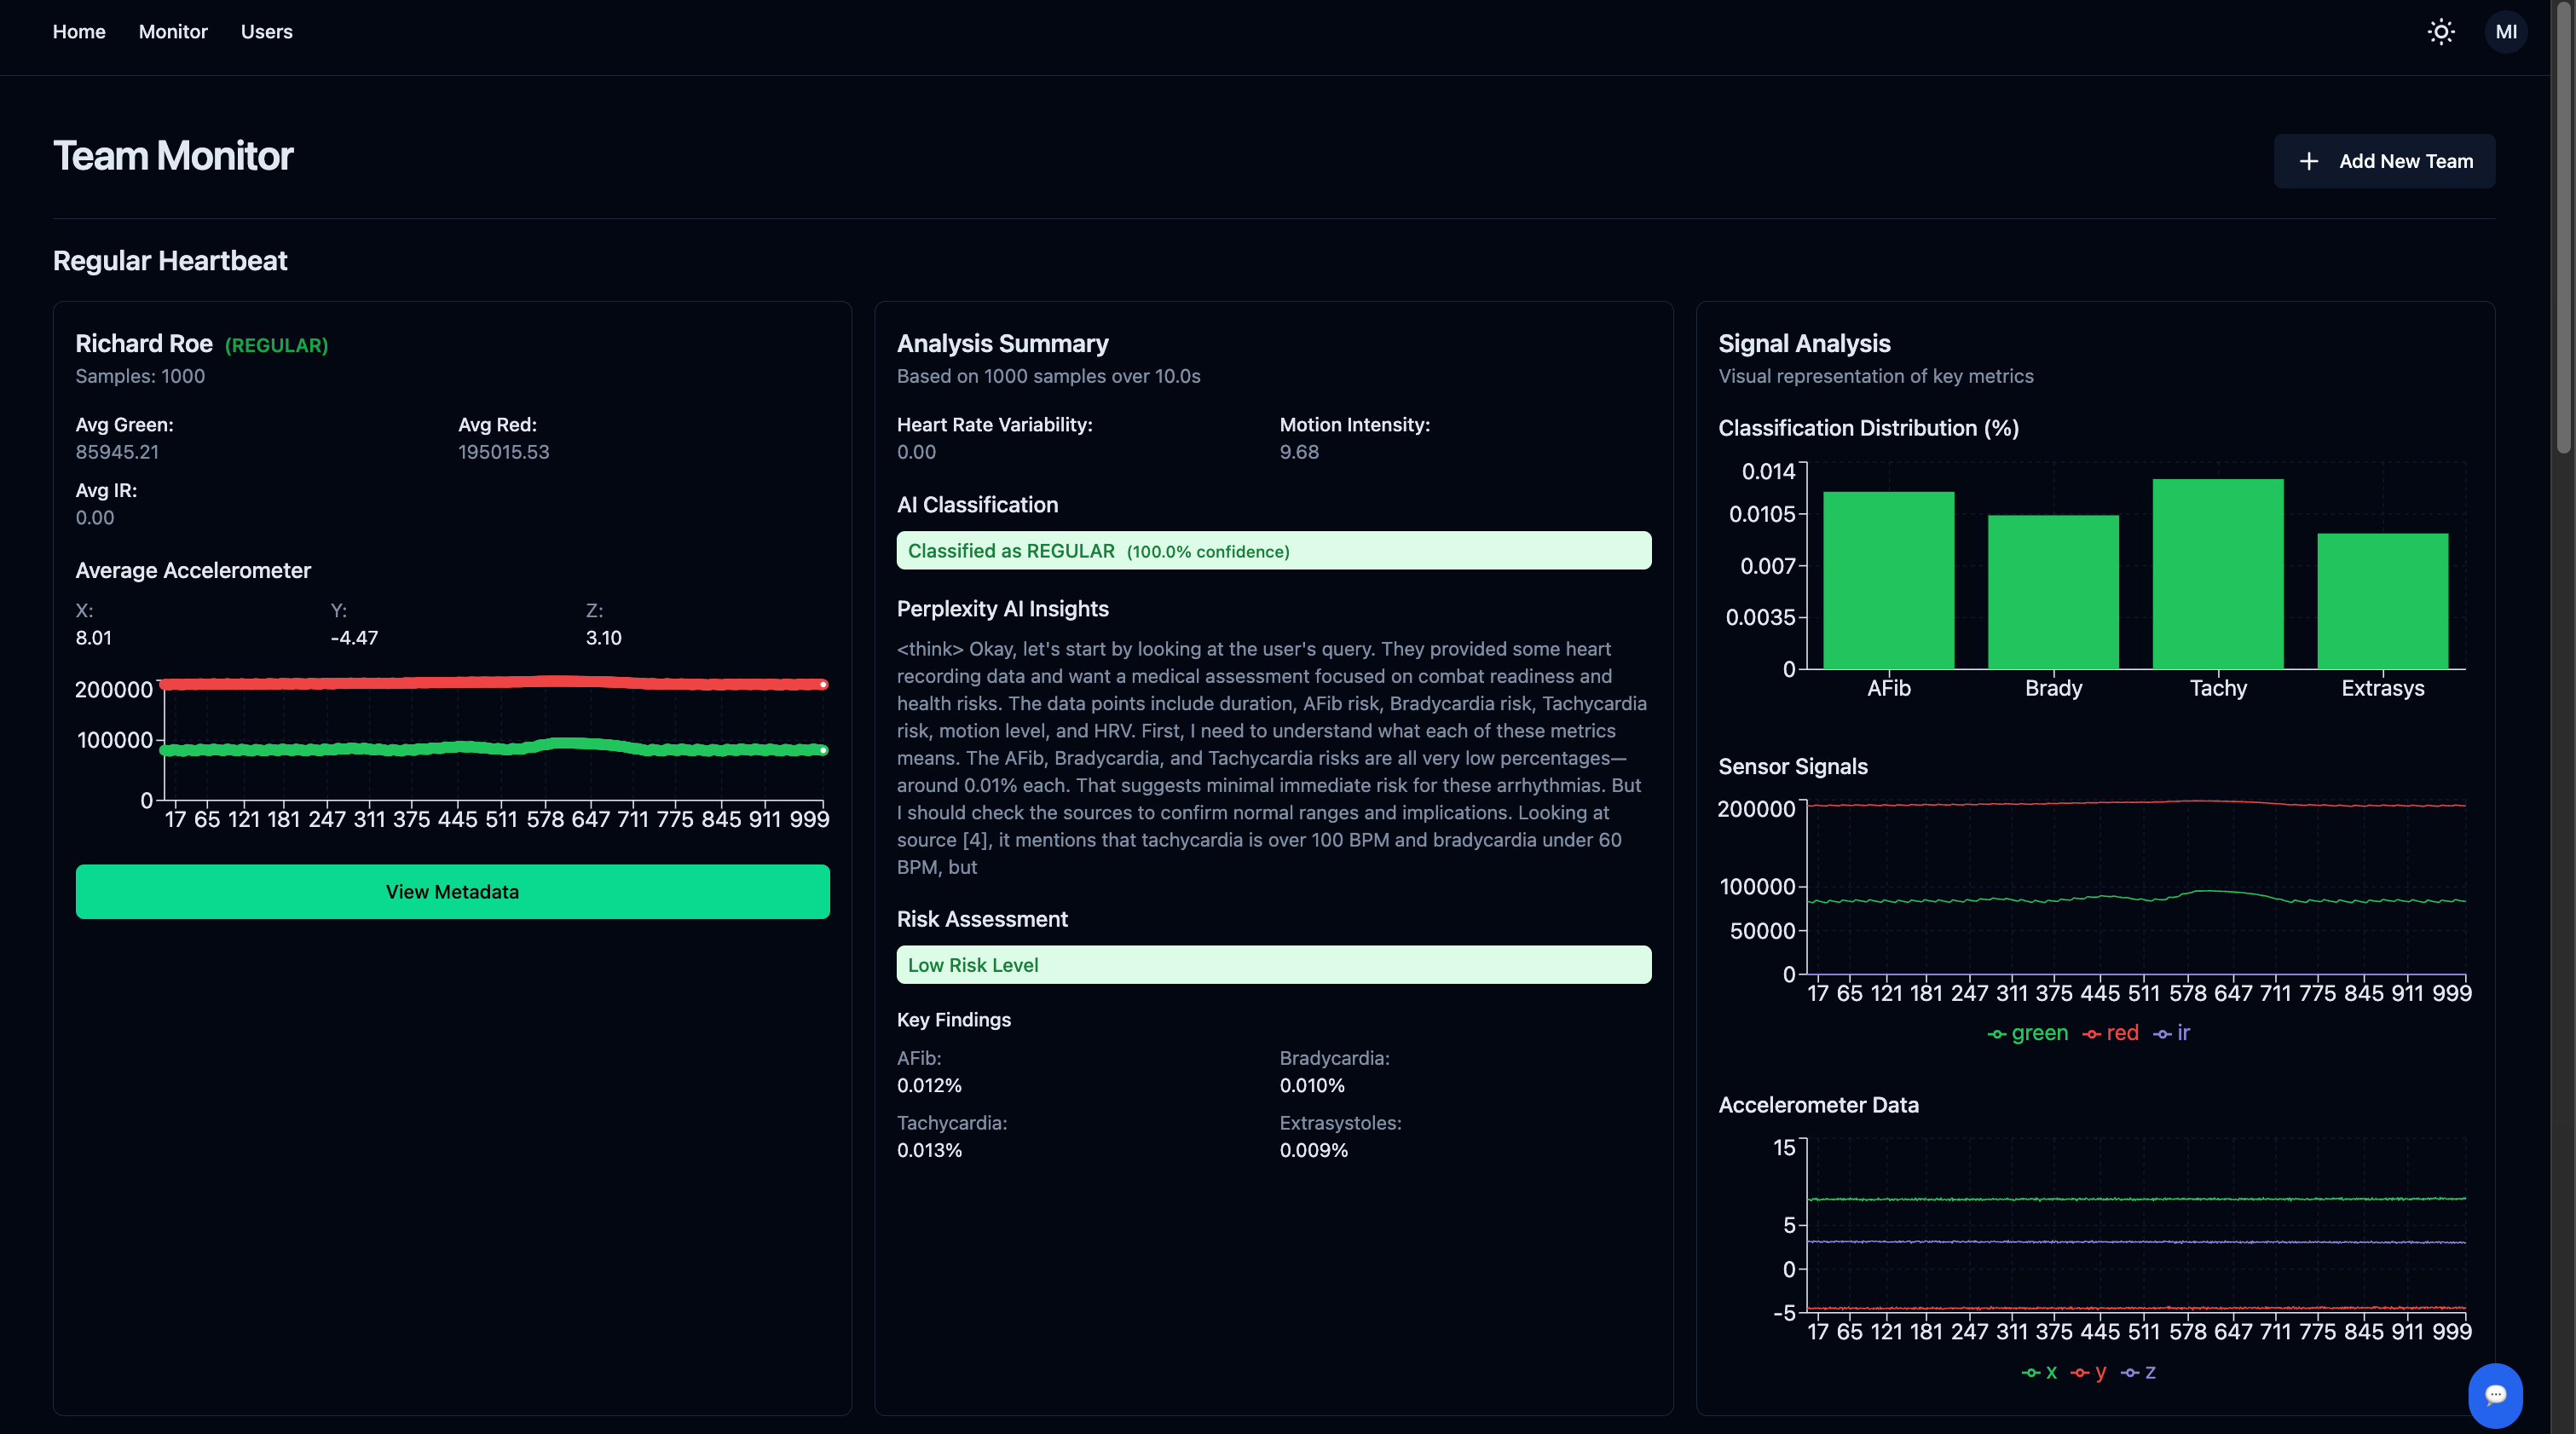Screen dimensions: 2576x1434
Task: Click the Classified as REGULAR banner
Action: pyautogui.click(x=1273, y=551)
